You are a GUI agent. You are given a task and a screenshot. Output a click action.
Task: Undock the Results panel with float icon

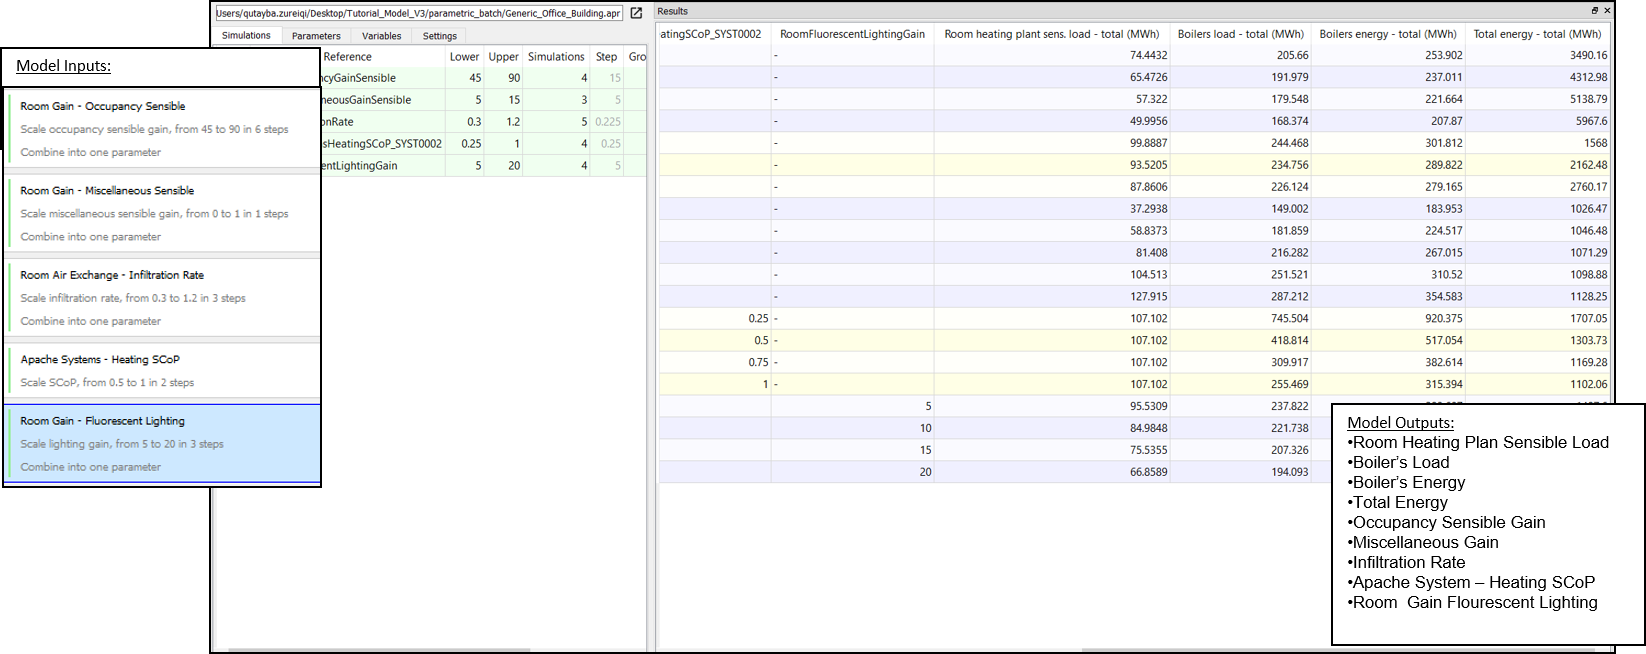(1595, 11)
